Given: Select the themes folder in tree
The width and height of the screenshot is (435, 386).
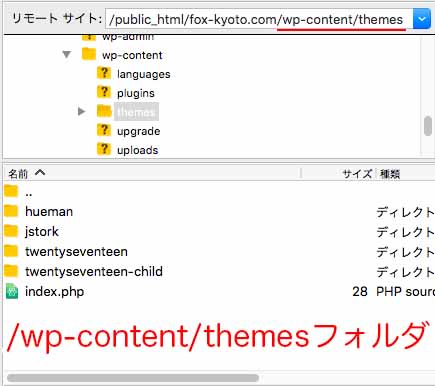Looking at the screenshot, I should click(136, 112).
